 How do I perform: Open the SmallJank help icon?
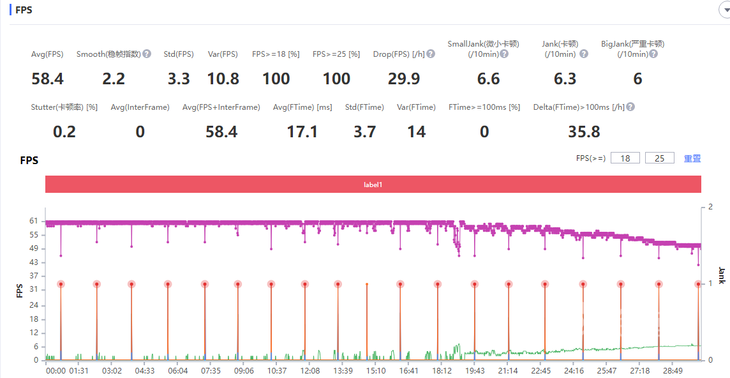504,54
